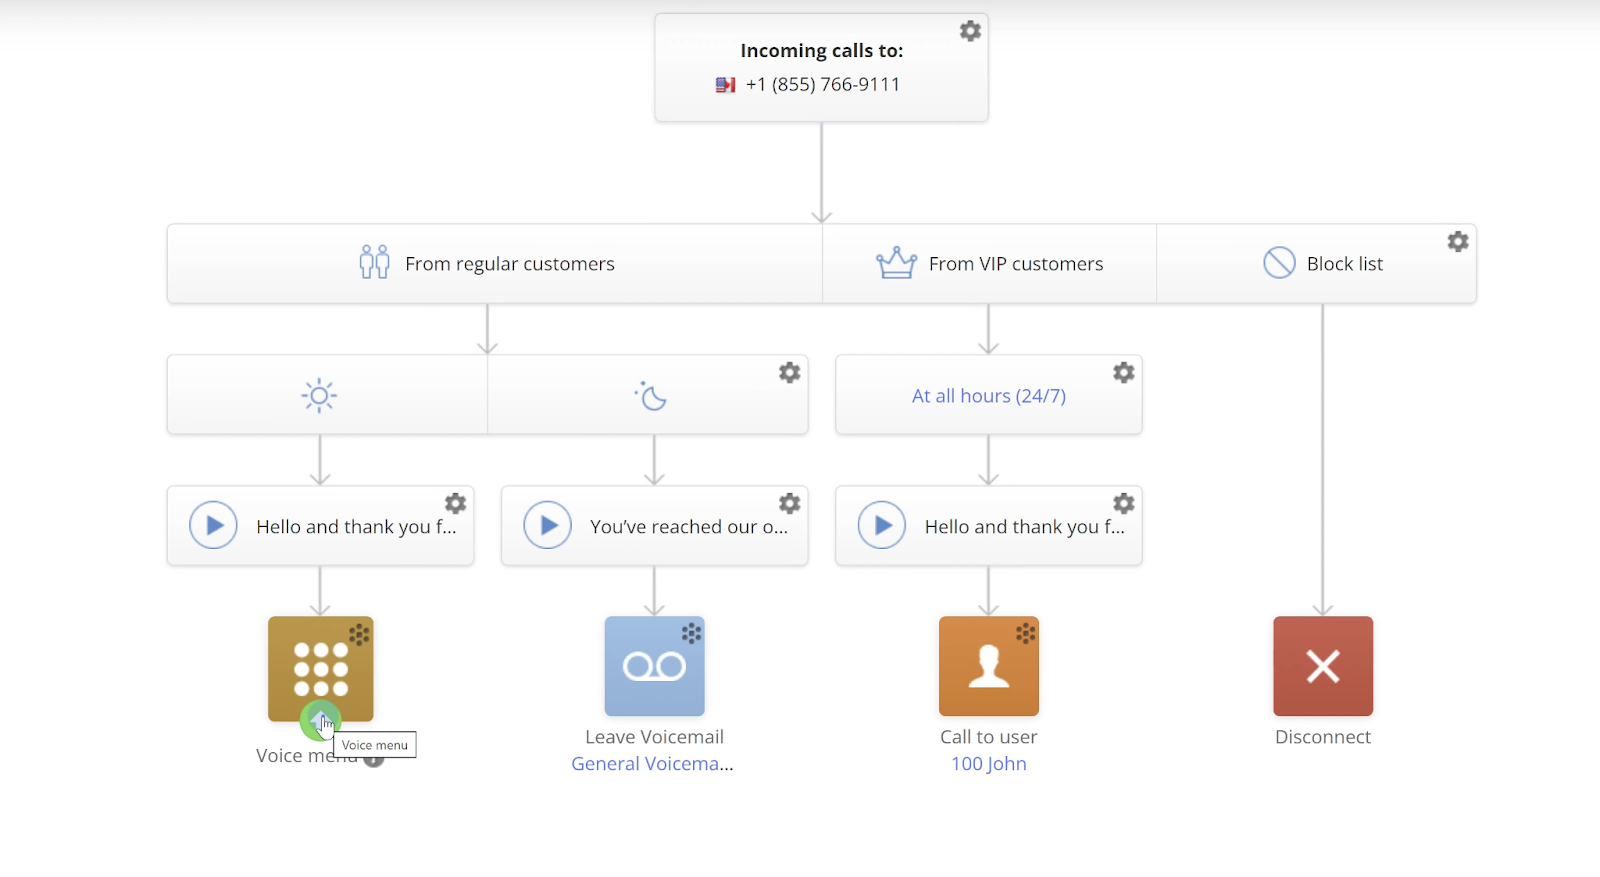Select the Call to user tile

click(x=988, y=666)
